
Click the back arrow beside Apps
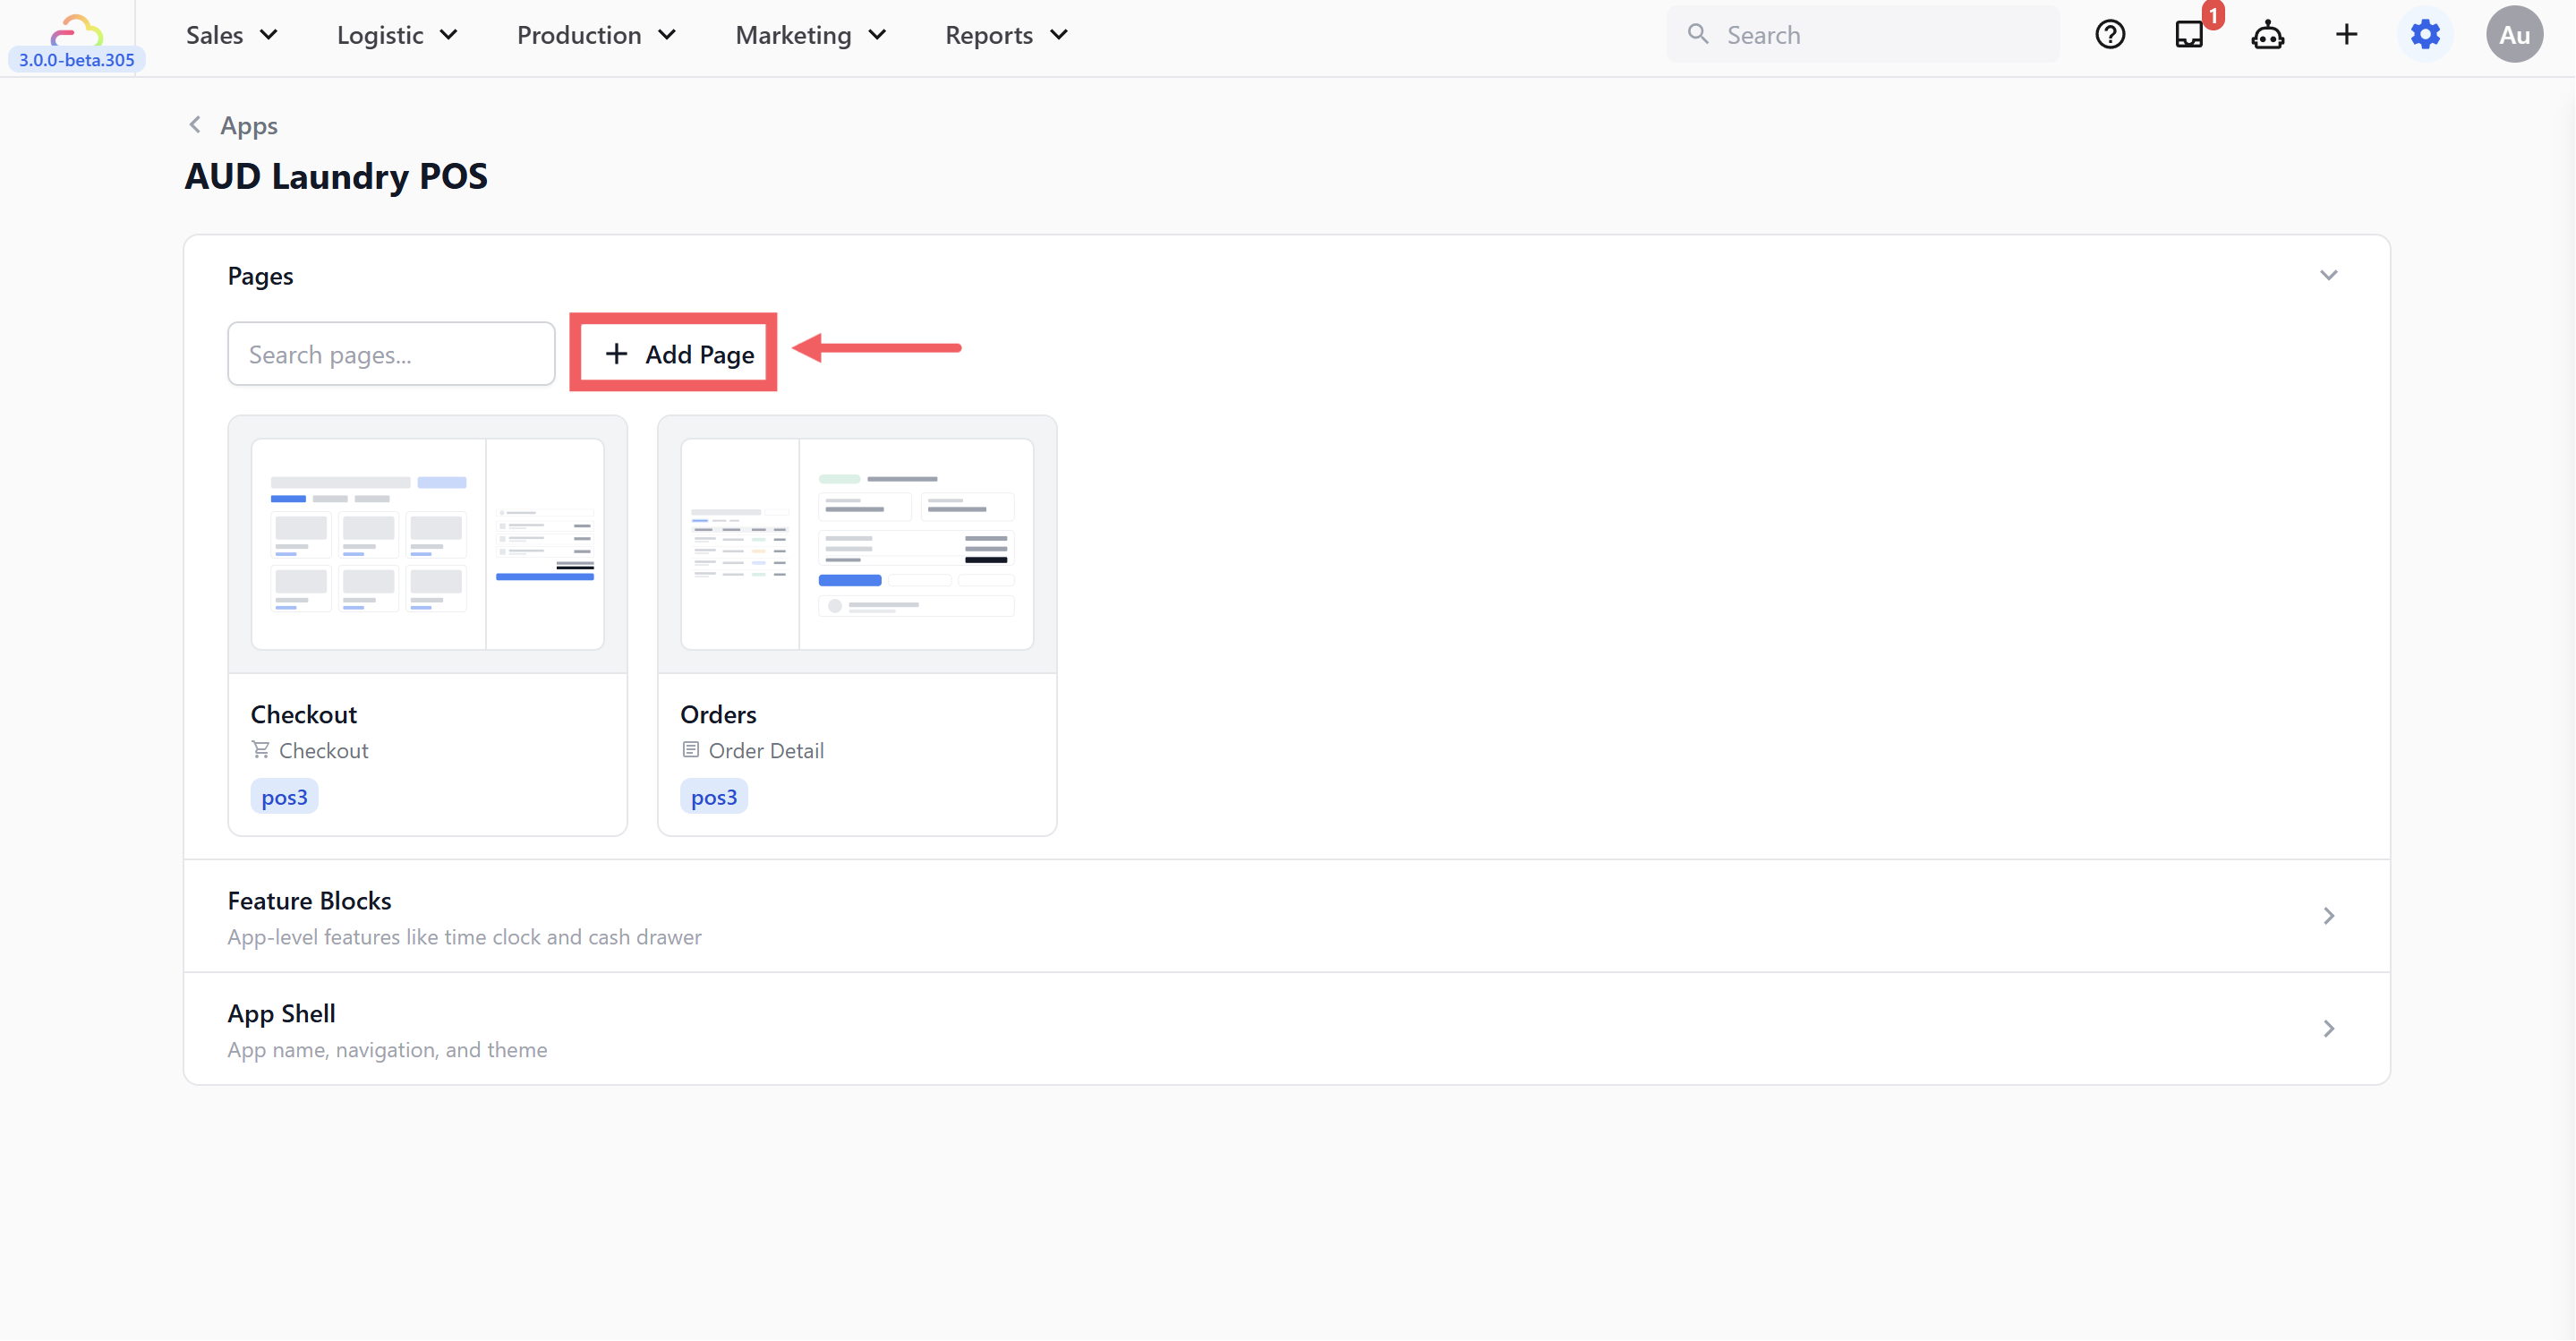coord(195,125)
